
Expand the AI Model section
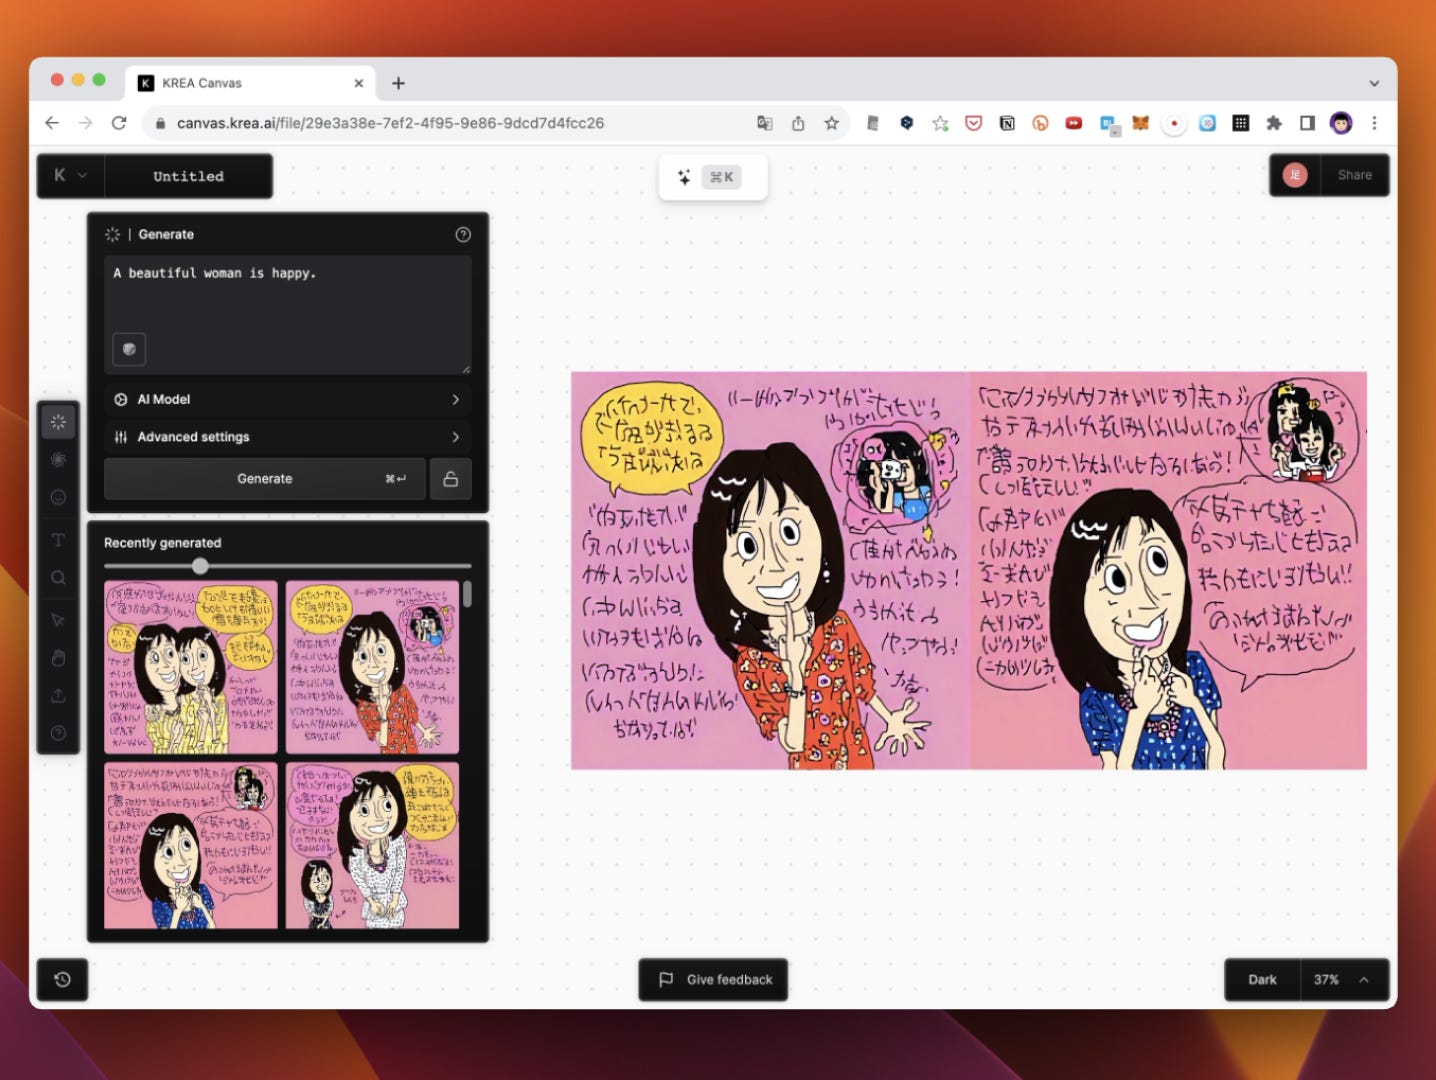tap(288, 399)
